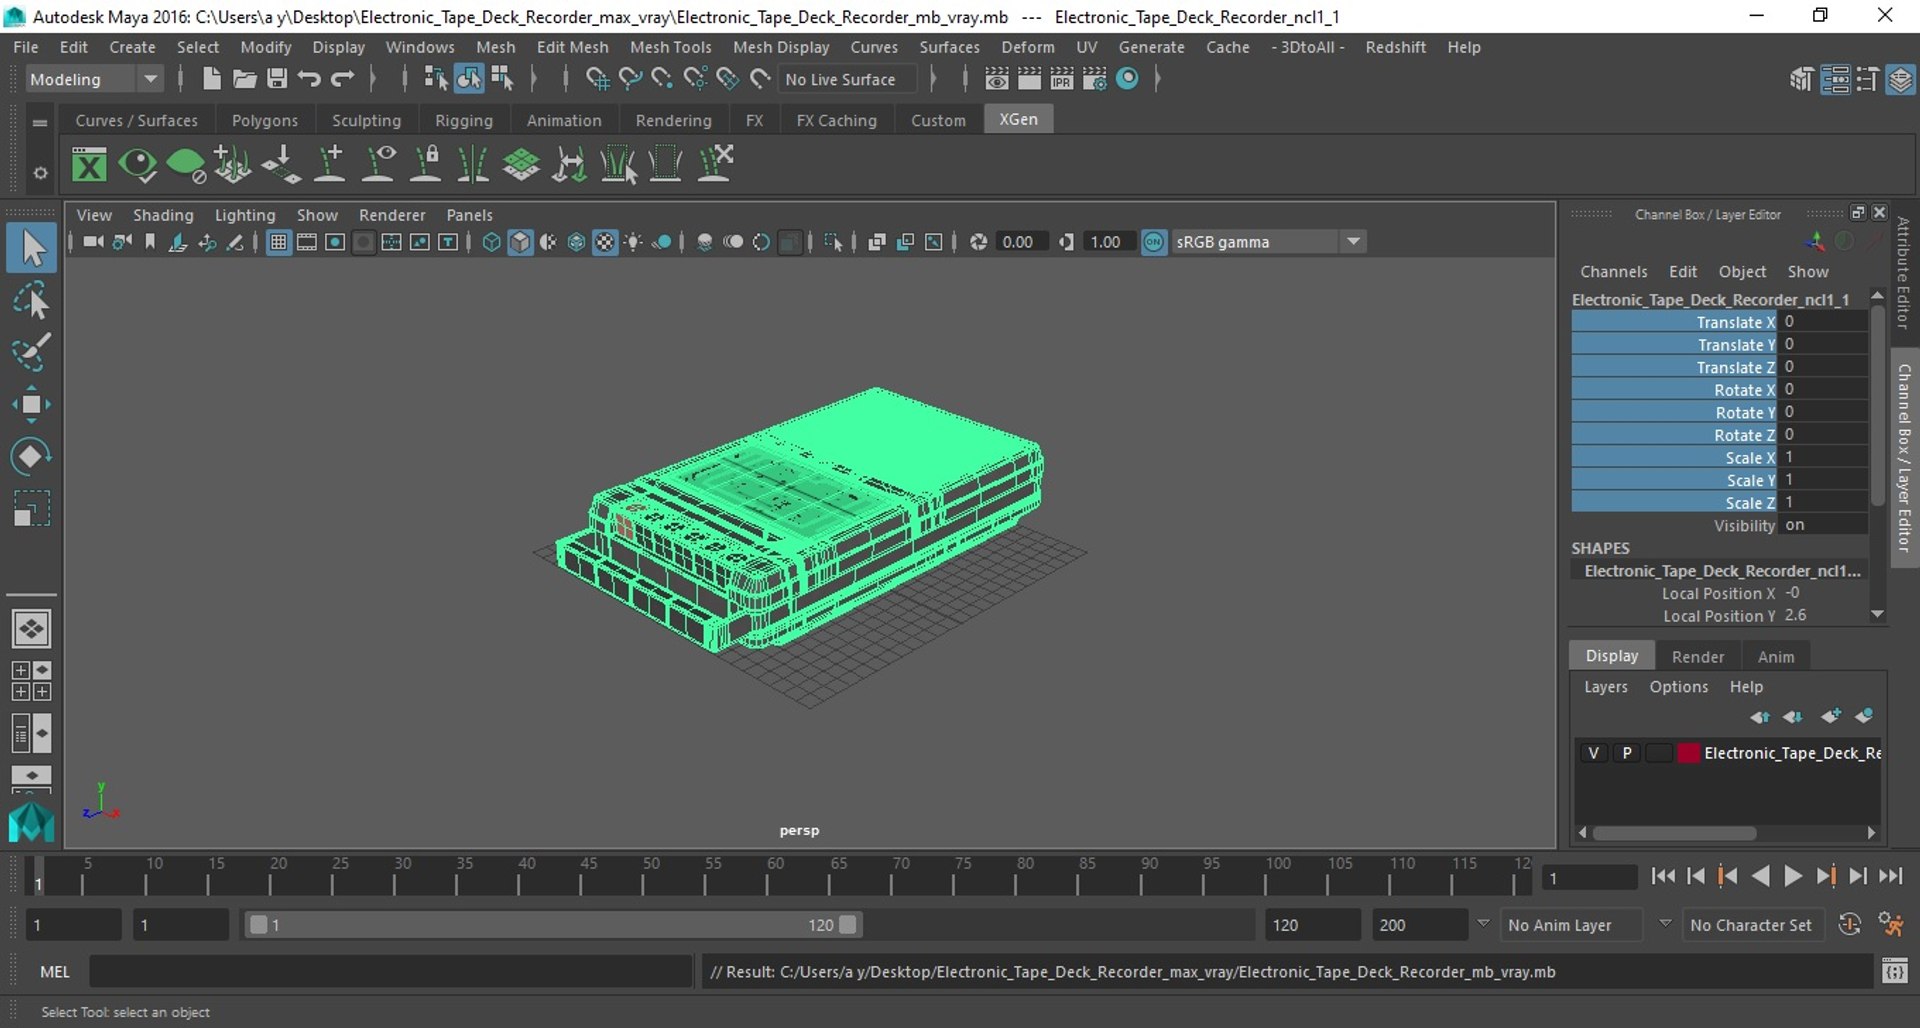Image resolution: width=1920 pixels, height=1028 pixels.
Task: Click the MEL command input field
Action: click(x=390, y=971)
